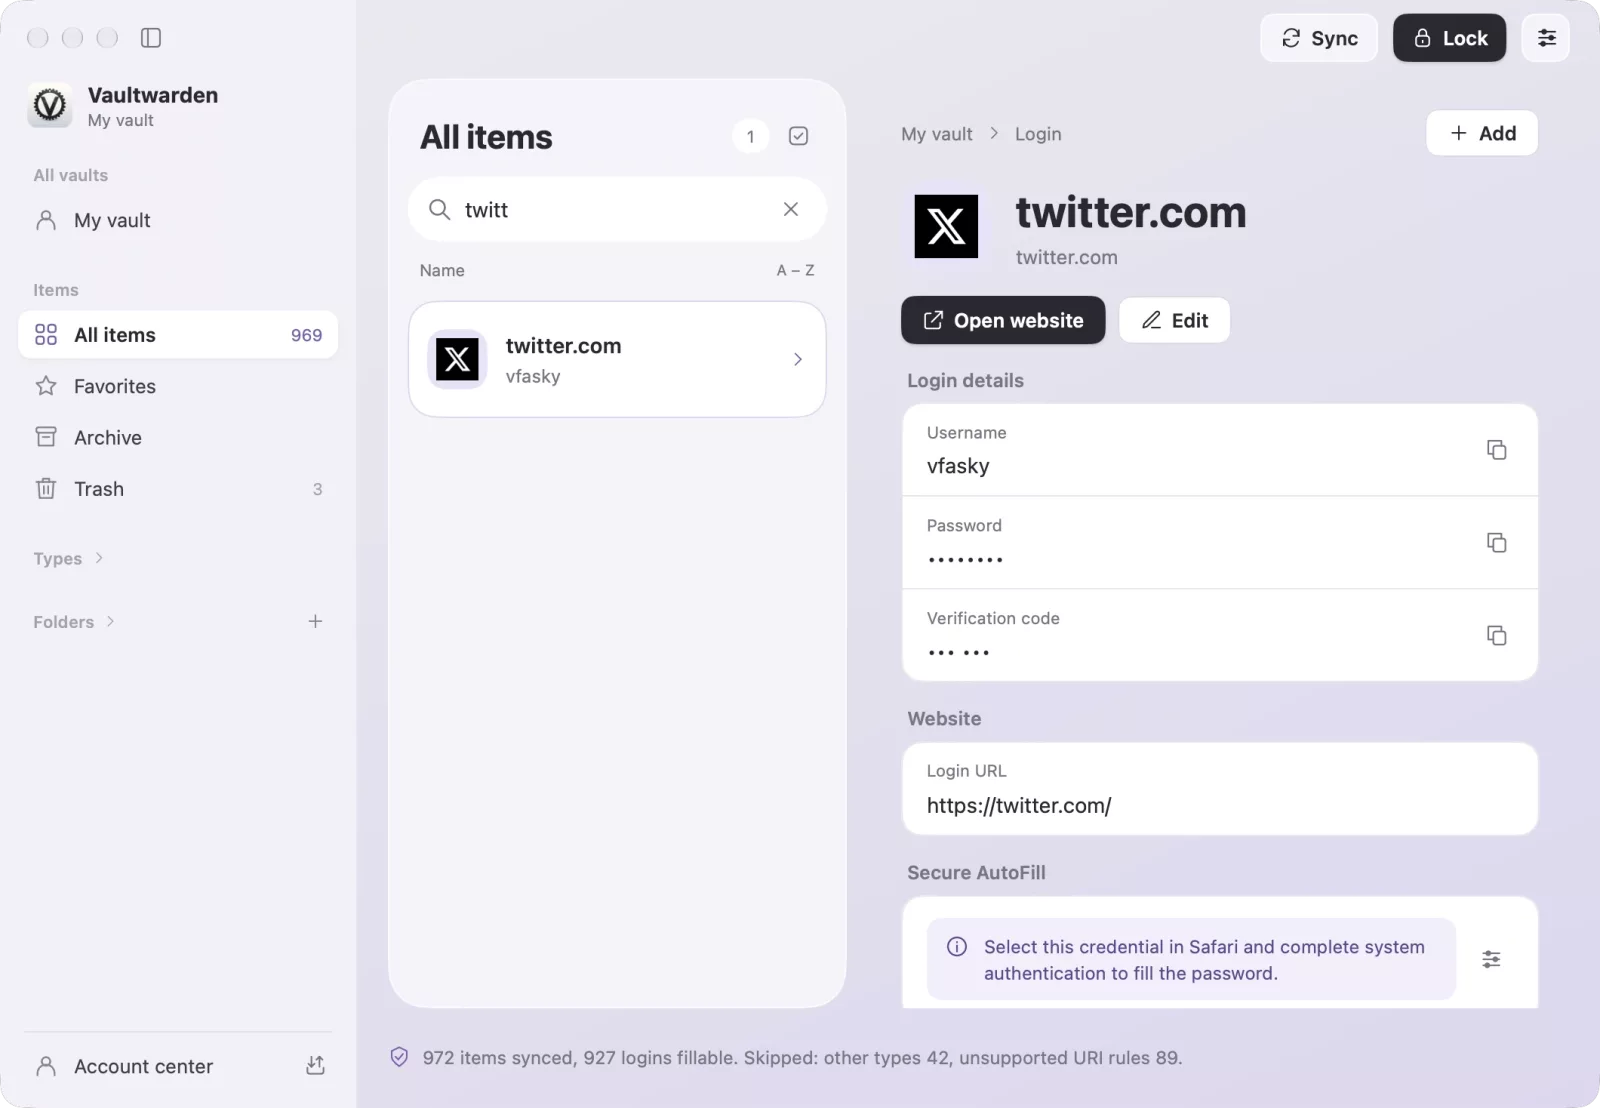Copy the password field value
The height and width of the screenshot is (1108, 1600).
[x=1496, y=543]
